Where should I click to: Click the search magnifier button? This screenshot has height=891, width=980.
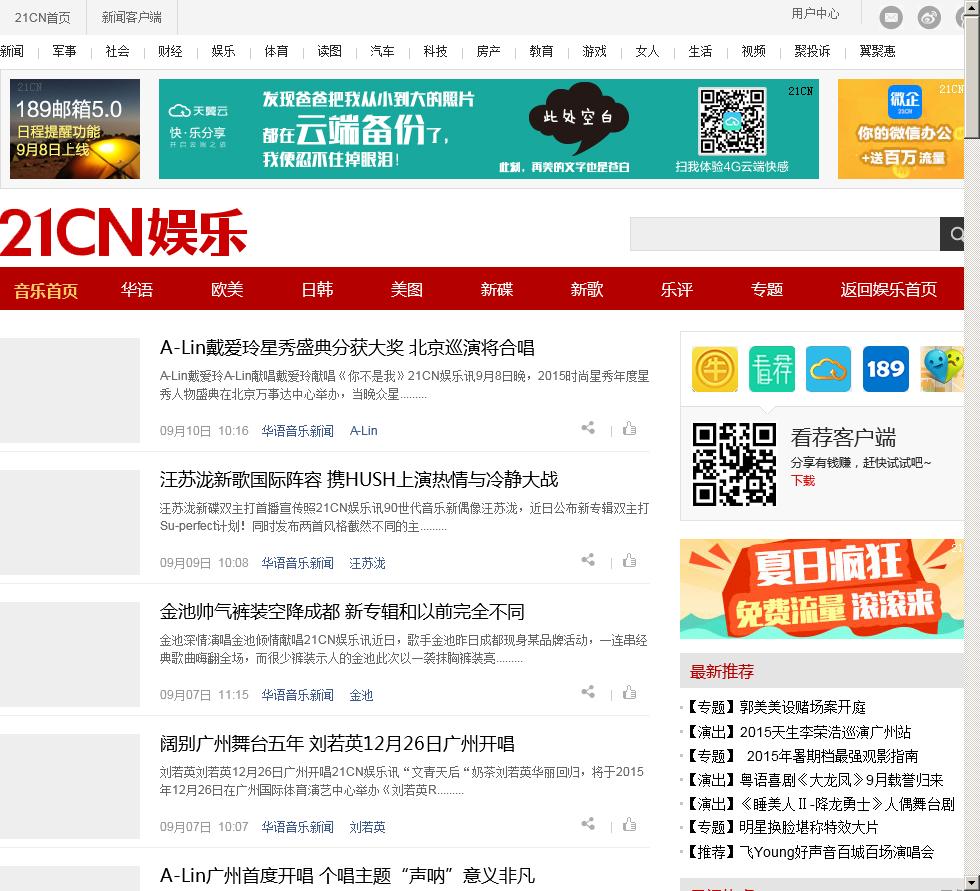tap(952, 234)
